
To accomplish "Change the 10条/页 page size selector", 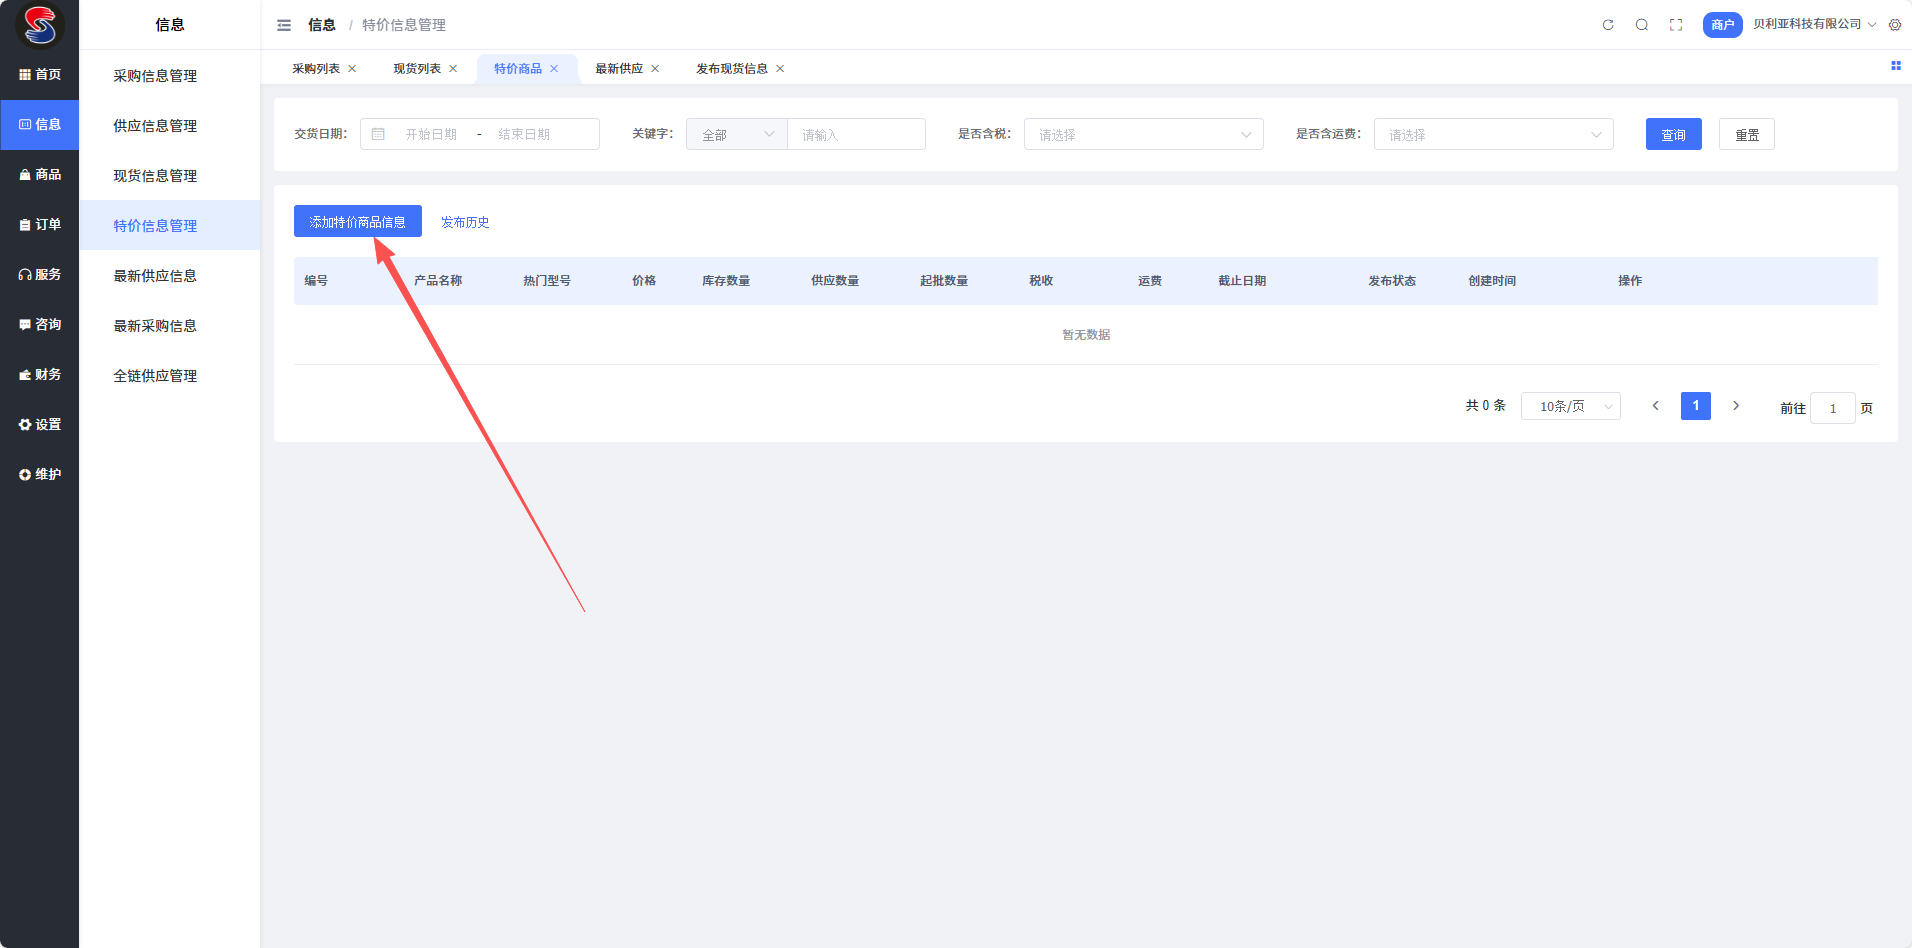I will (1570, 406).
